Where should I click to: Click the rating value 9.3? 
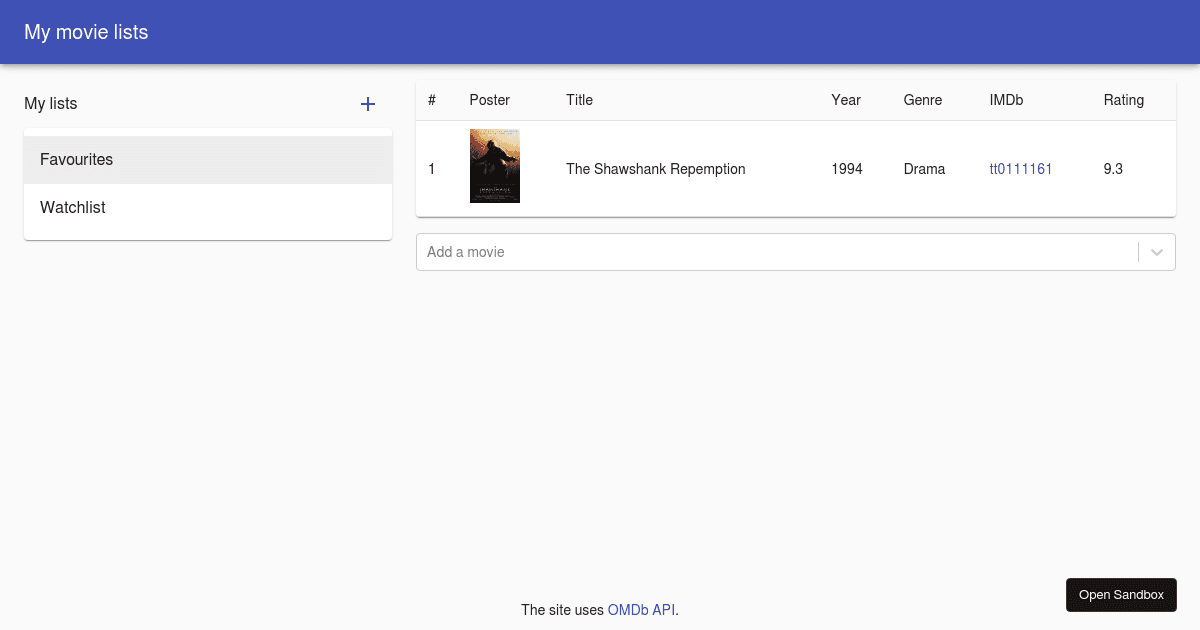pos(1113,169)
